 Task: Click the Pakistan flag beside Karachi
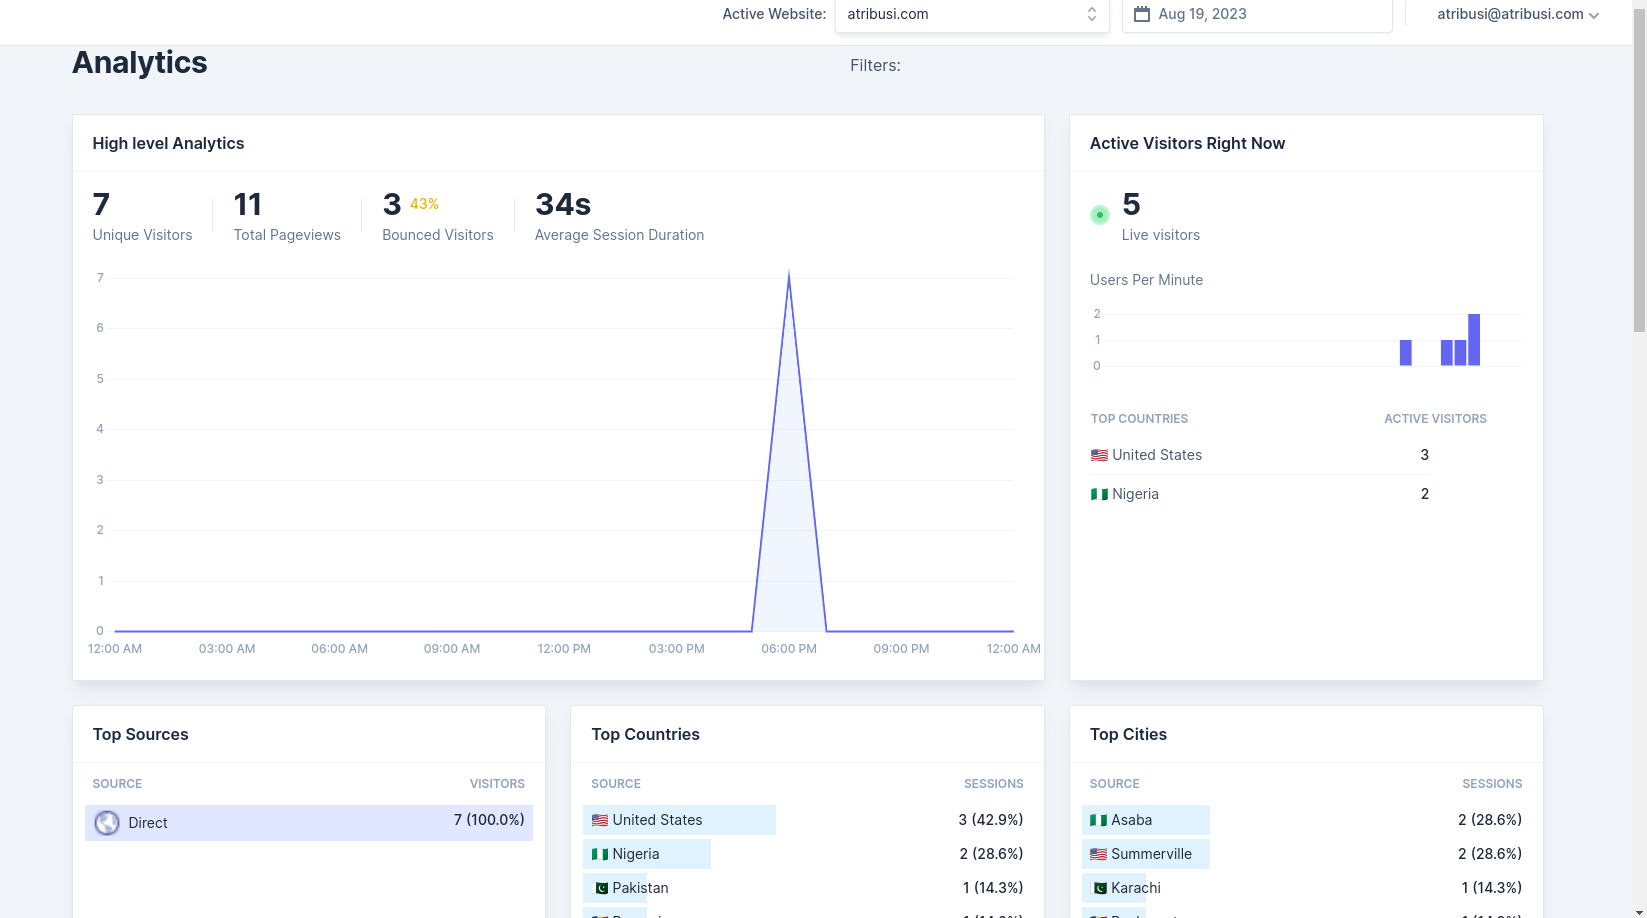point(1099,888)
